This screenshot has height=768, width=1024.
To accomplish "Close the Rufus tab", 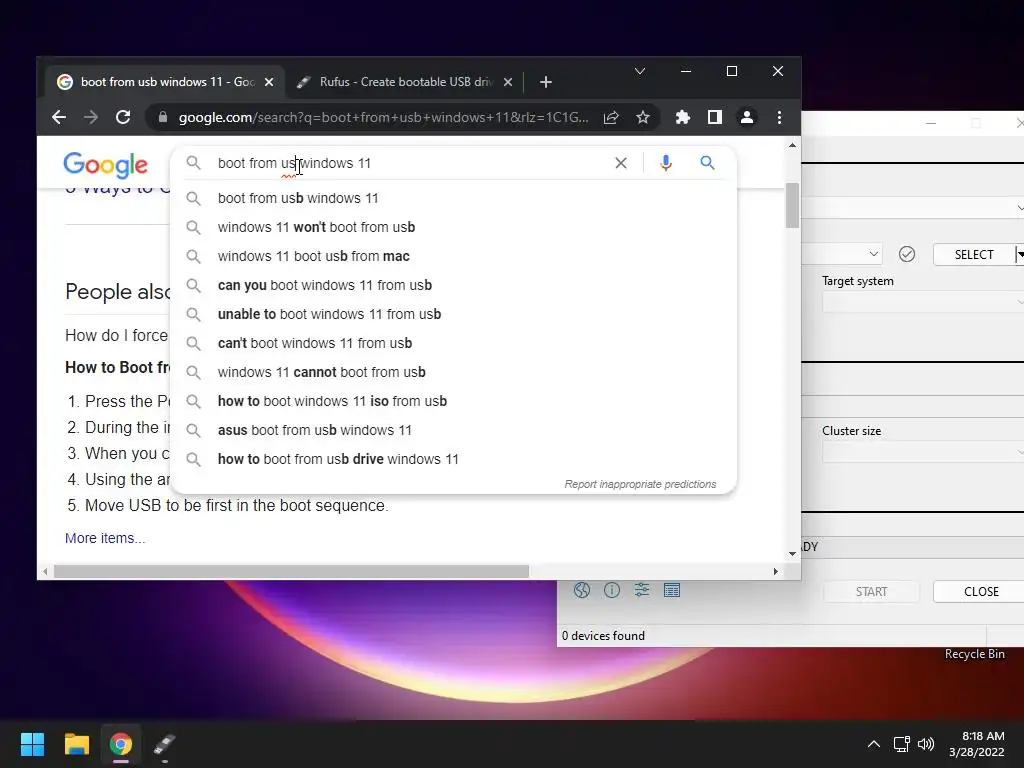I will point(508,82).
